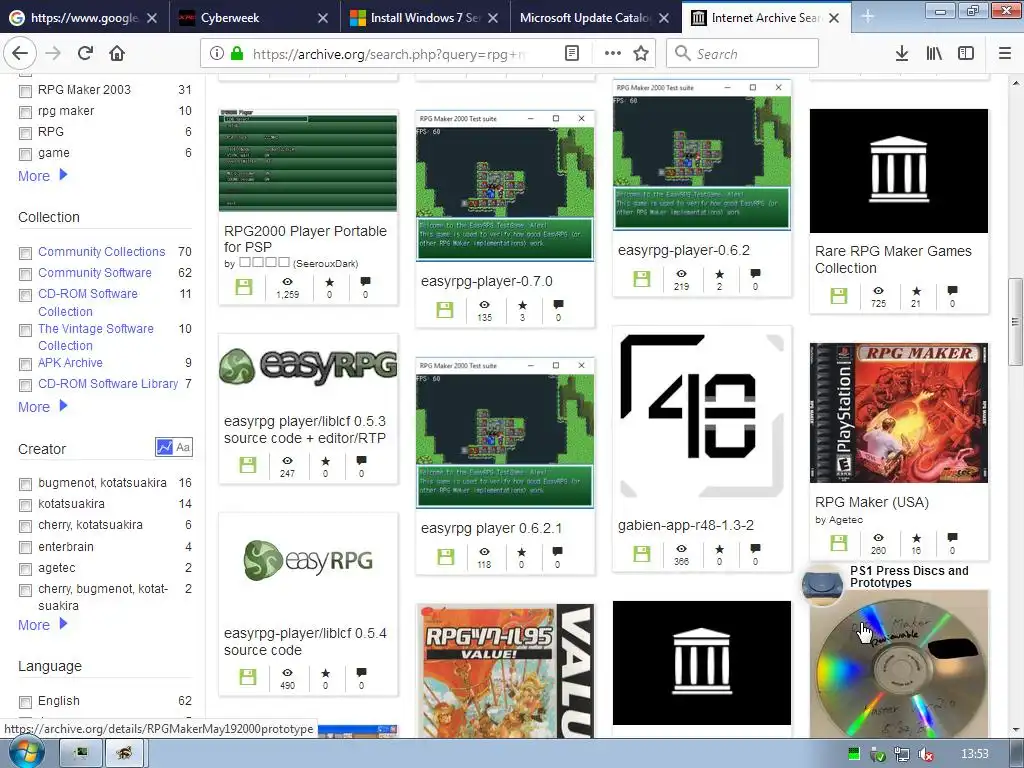Click software disk icon under gabien-app-r48-1.3-2
Screen dimensions: 1024x768
tap(642, 554)
